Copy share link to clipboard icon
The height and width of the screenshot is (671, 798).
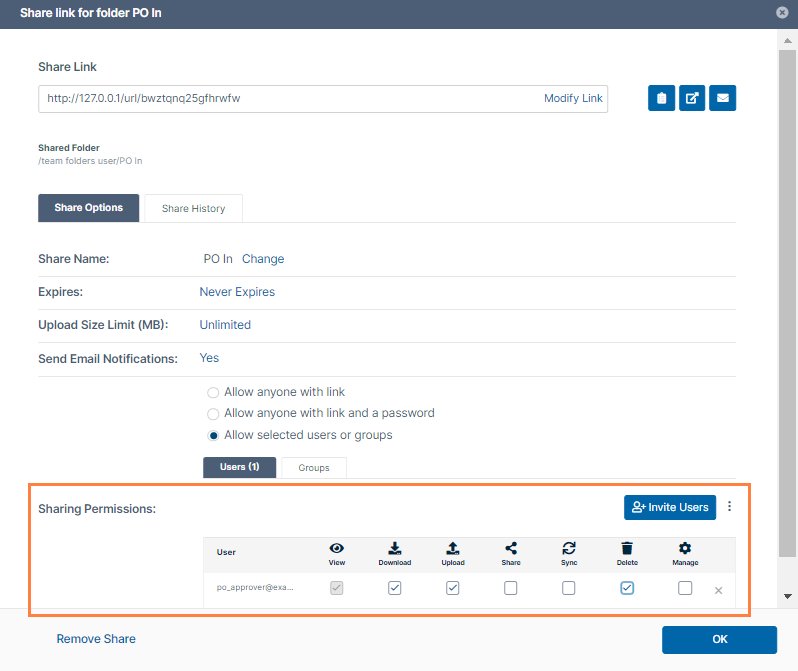tap(661, 98)
